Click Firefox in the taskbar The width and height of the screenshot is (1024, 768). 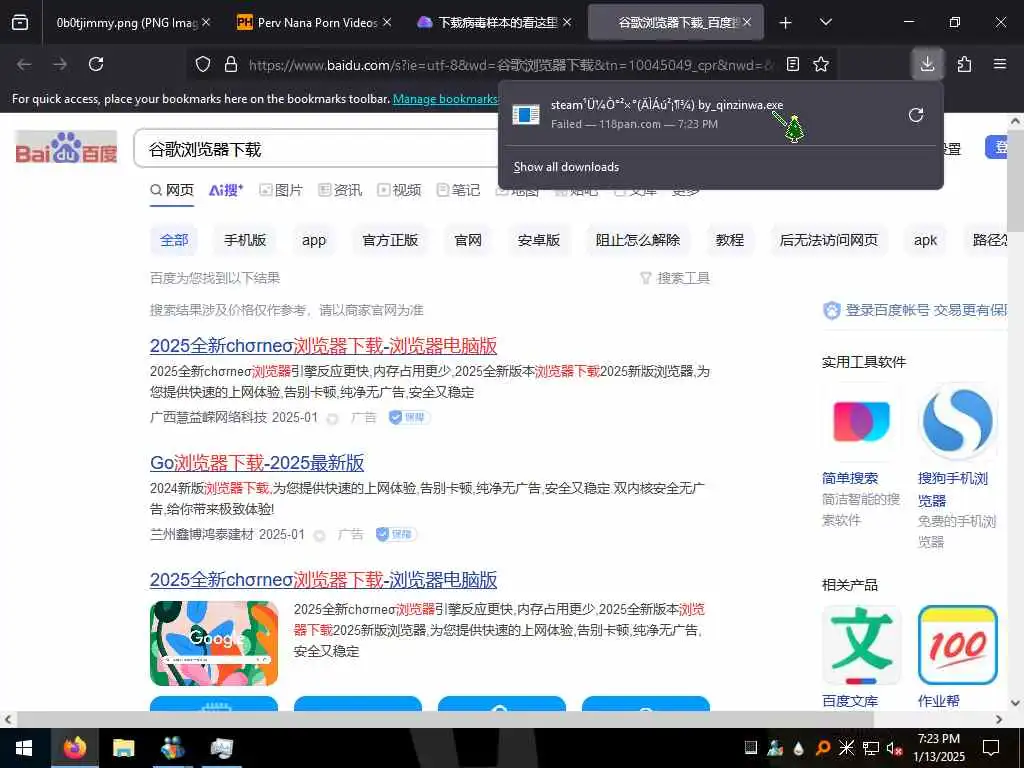(x=74, y=748)
